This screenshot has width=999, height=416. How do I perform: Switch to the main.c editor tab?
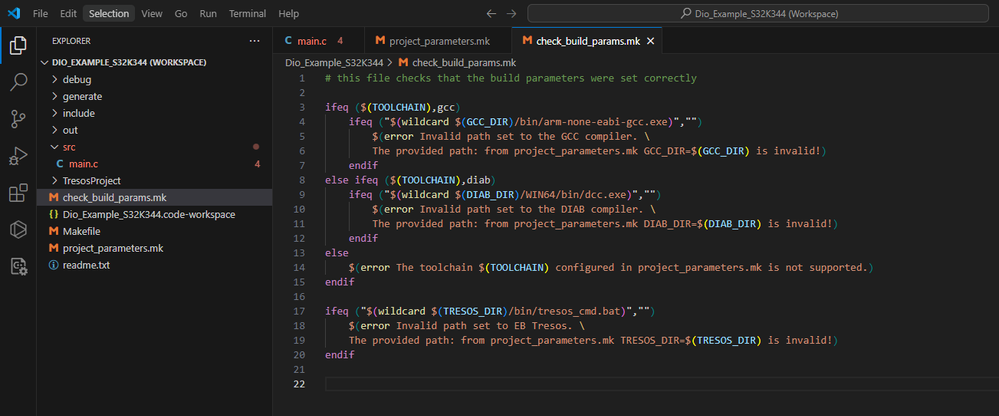[311, 41]
